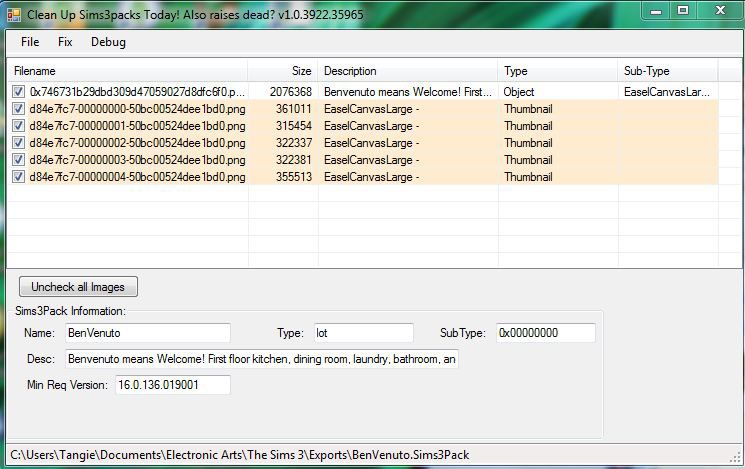Toggle checkbox for d84e7fc7-00000002 thumbnail row
The image size is (745, 469).
18,143
